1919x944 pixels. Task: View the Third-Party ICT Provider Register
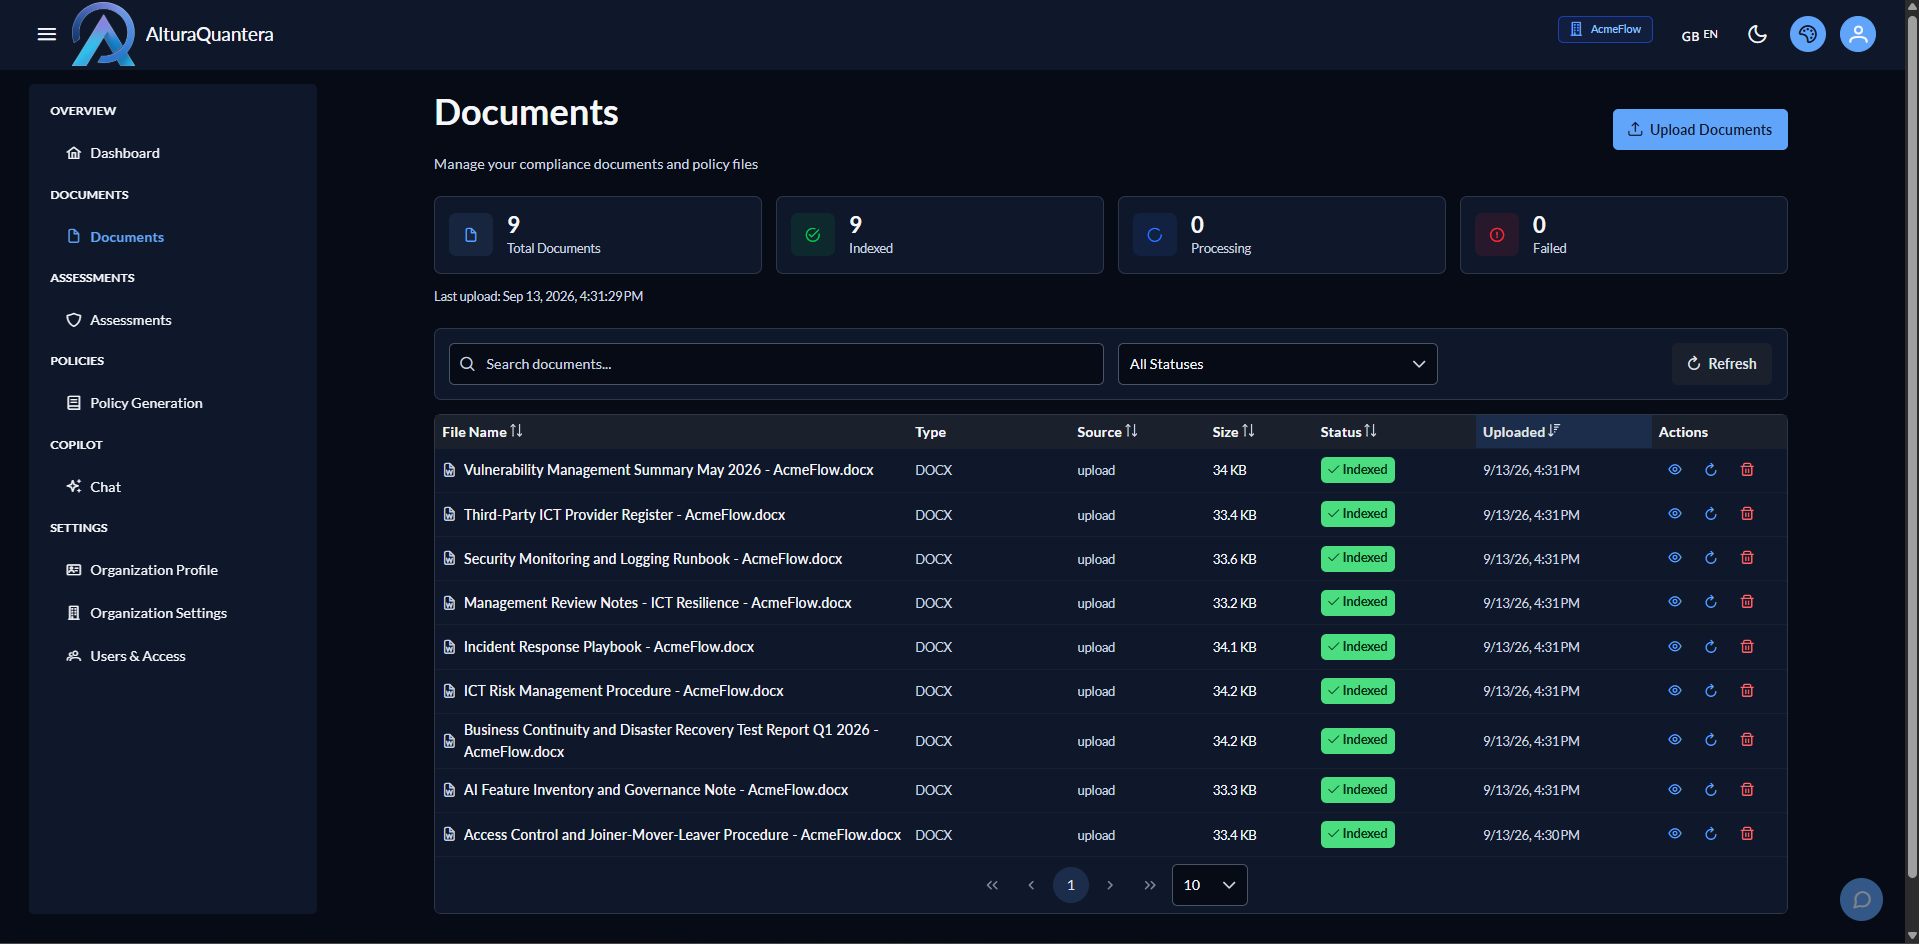click(1674, 514)
